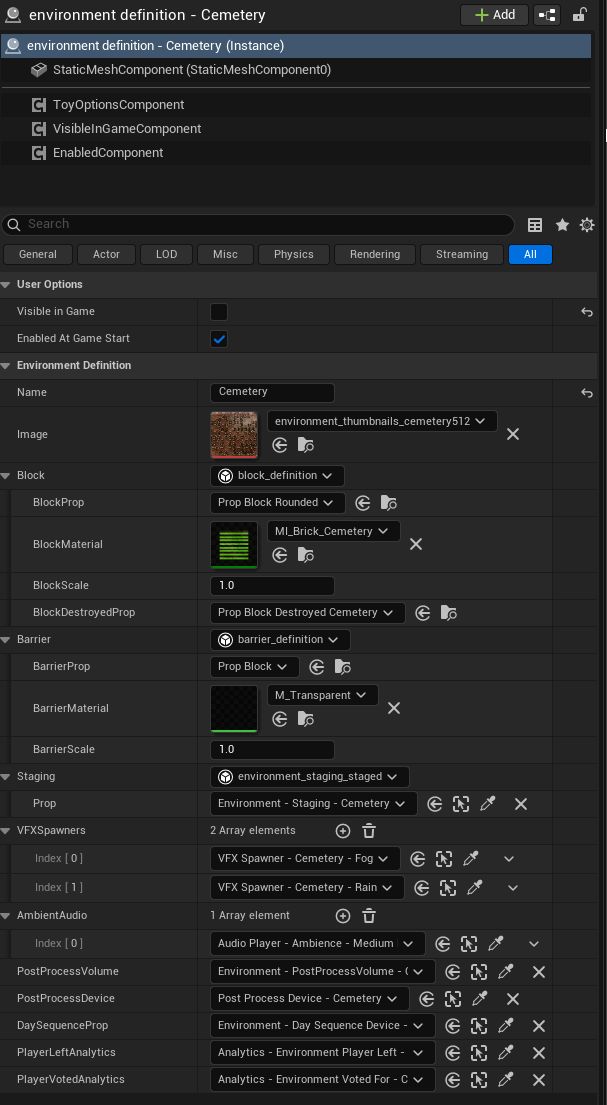Open the block_definition dropdown
The width and height of the screenshot is (607, 1105).
(x=277, y=476)
